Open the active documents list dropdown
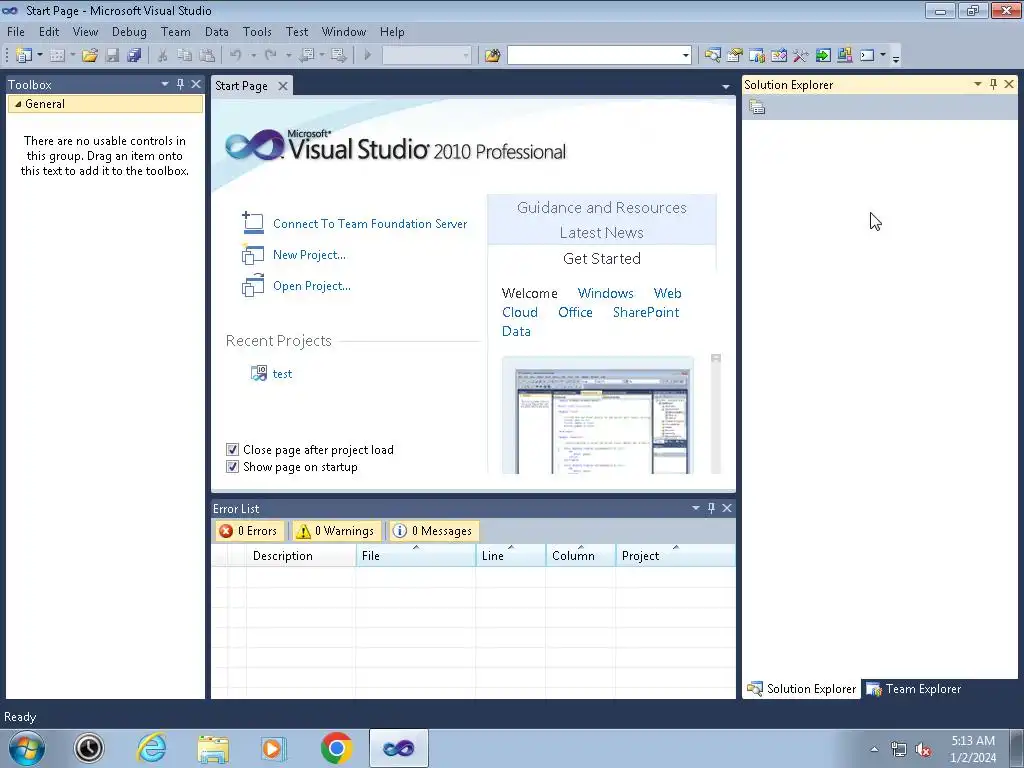The width and height of the screenshot is (1024, 768). pos(726,86)
